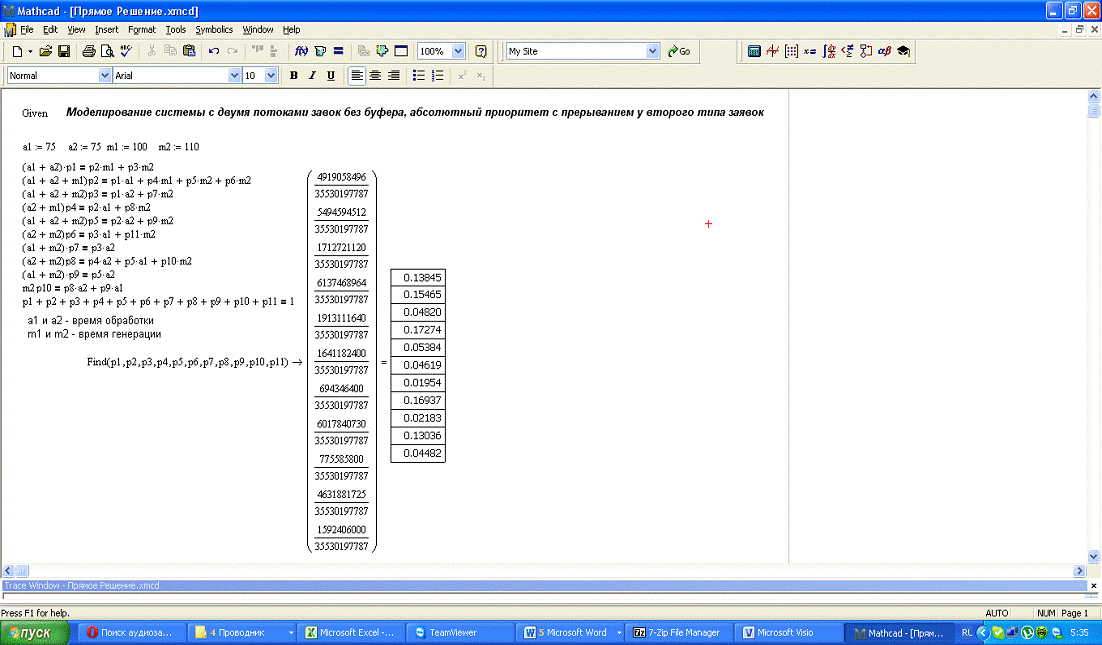Image resolution: width=1102 pixels, height=645 pixels.
Task: Click the Spell Check icon
Action: pyautogui.click(x=125, y=51)
